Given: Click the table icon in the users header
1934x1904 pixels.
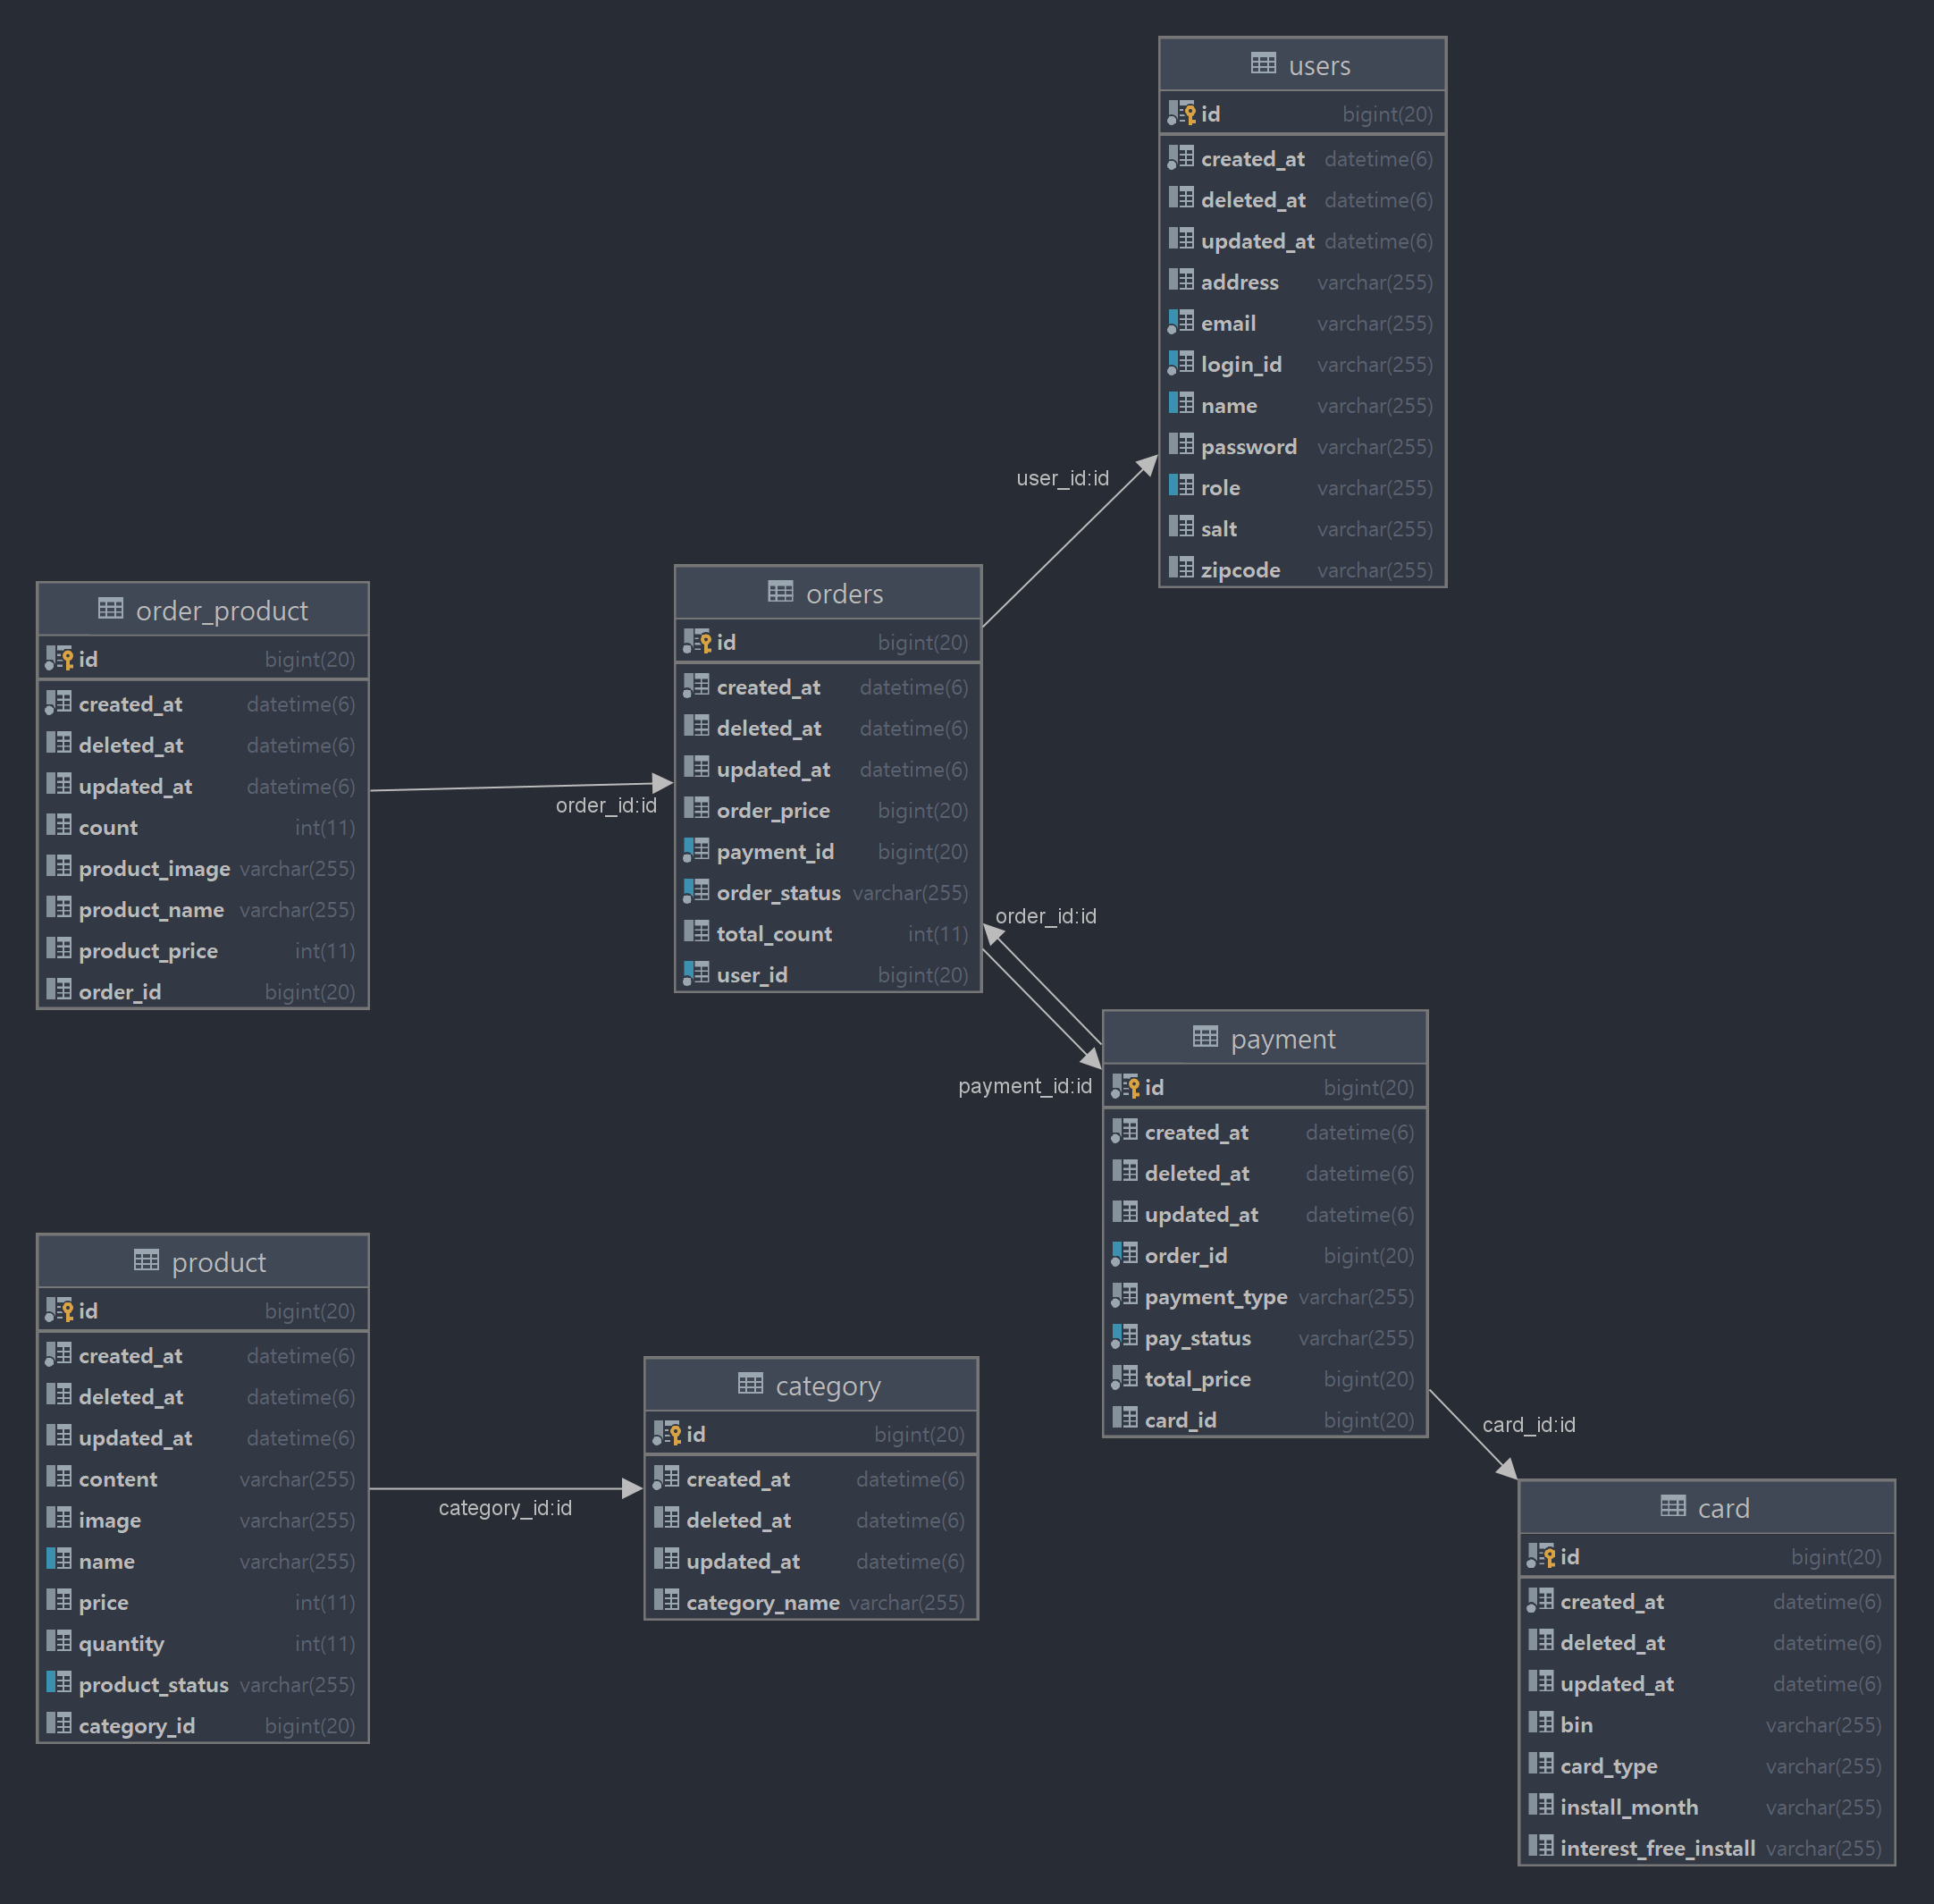Looking at the screenshot, I should [1263, 64].
